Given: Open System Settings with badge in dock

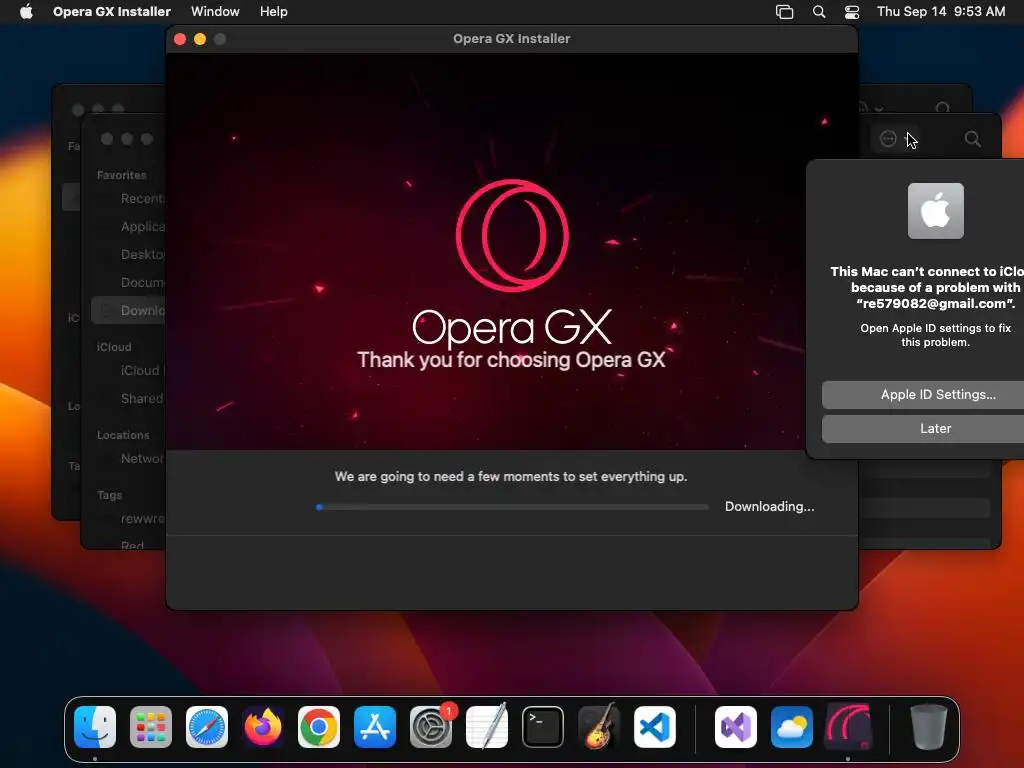Looking at the screenshot, I should pos(431,727).
